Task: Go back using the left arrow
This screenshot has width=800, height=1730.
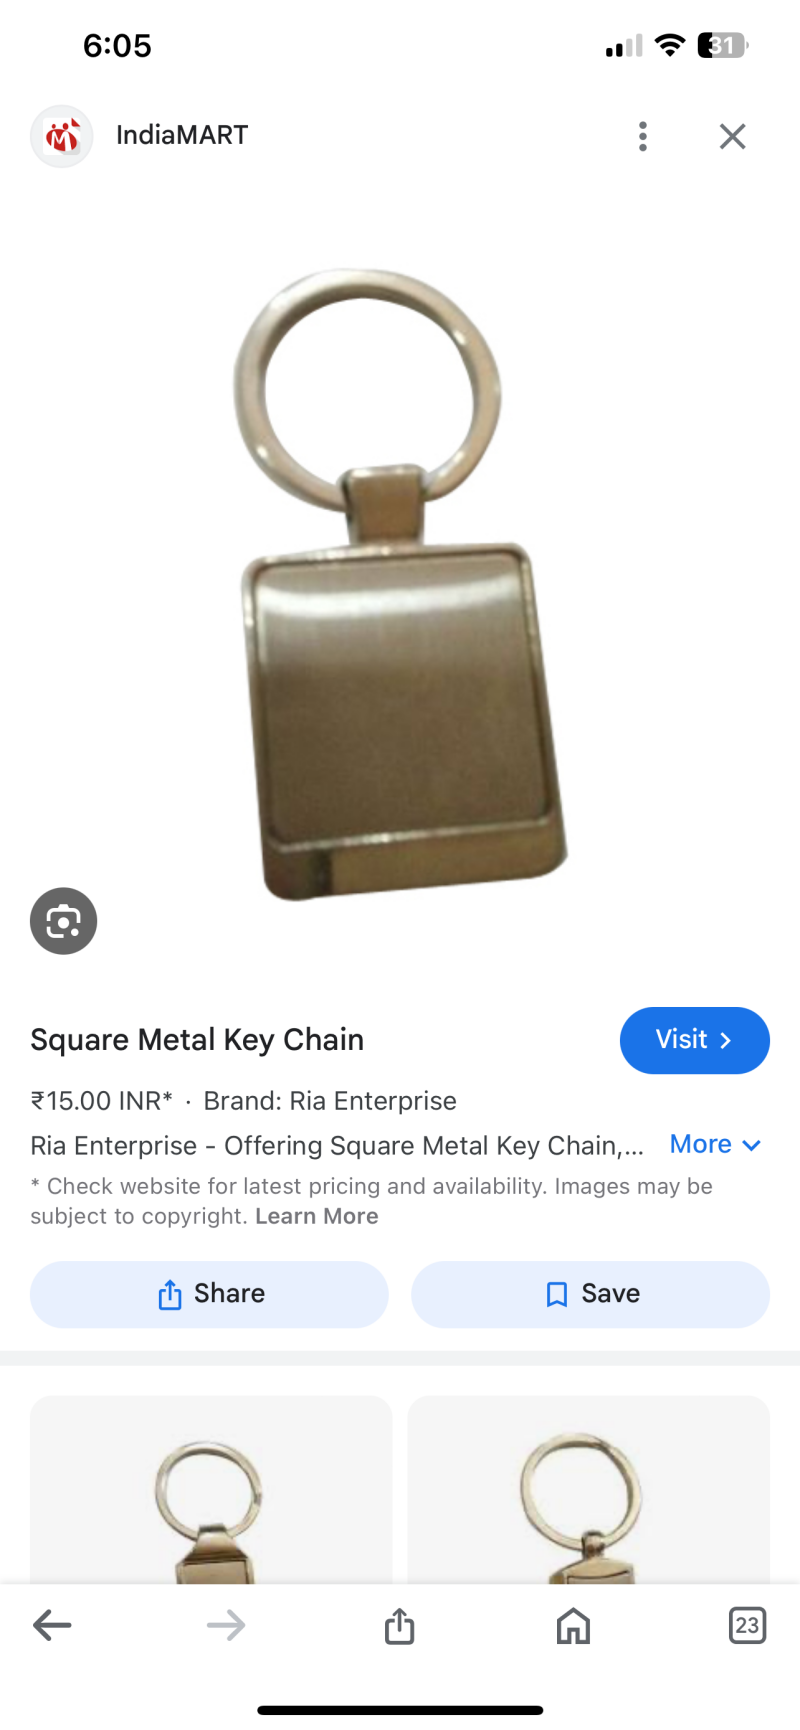Action: click(52, 1625)
